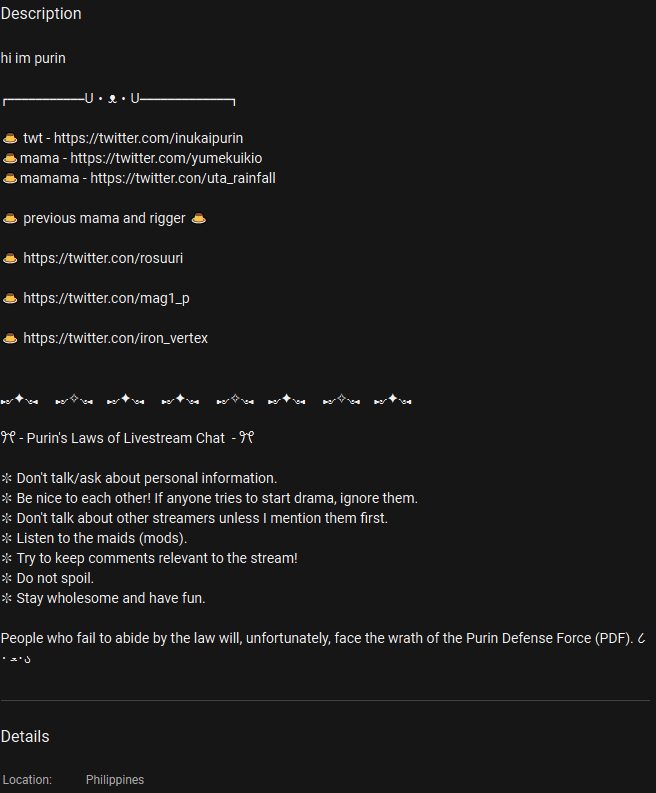Click the Details heading
Screen dimensions: 656x793
(25, 736)
